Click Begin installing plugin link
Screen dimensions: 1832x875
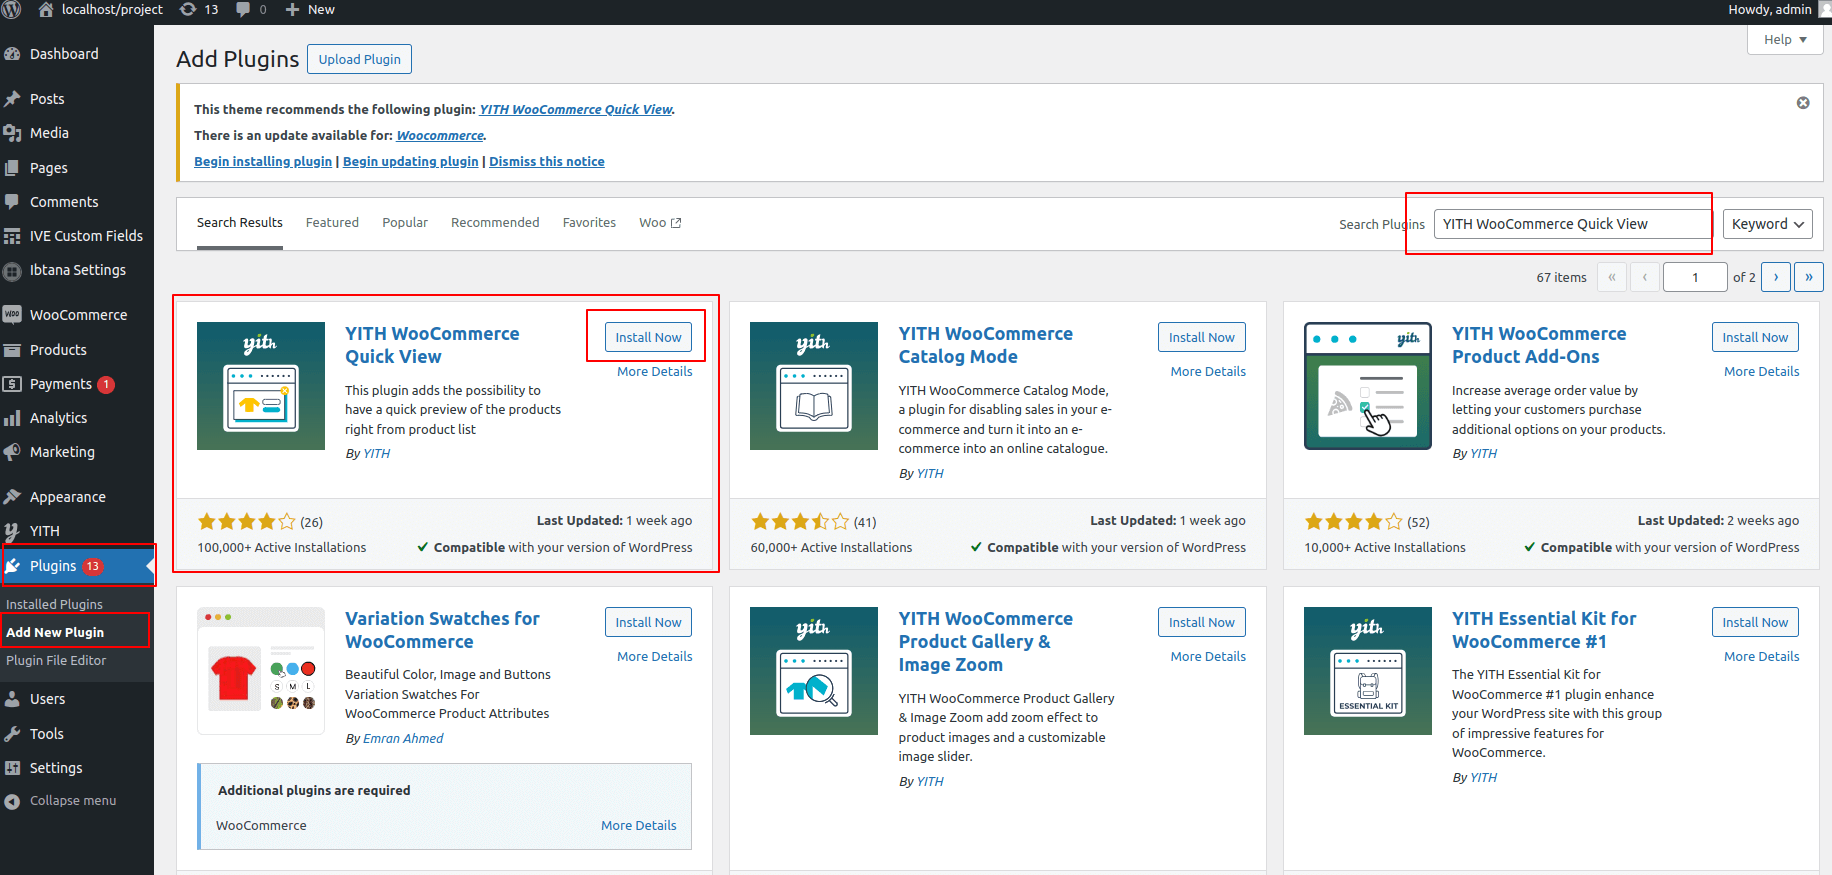(263, 162)
